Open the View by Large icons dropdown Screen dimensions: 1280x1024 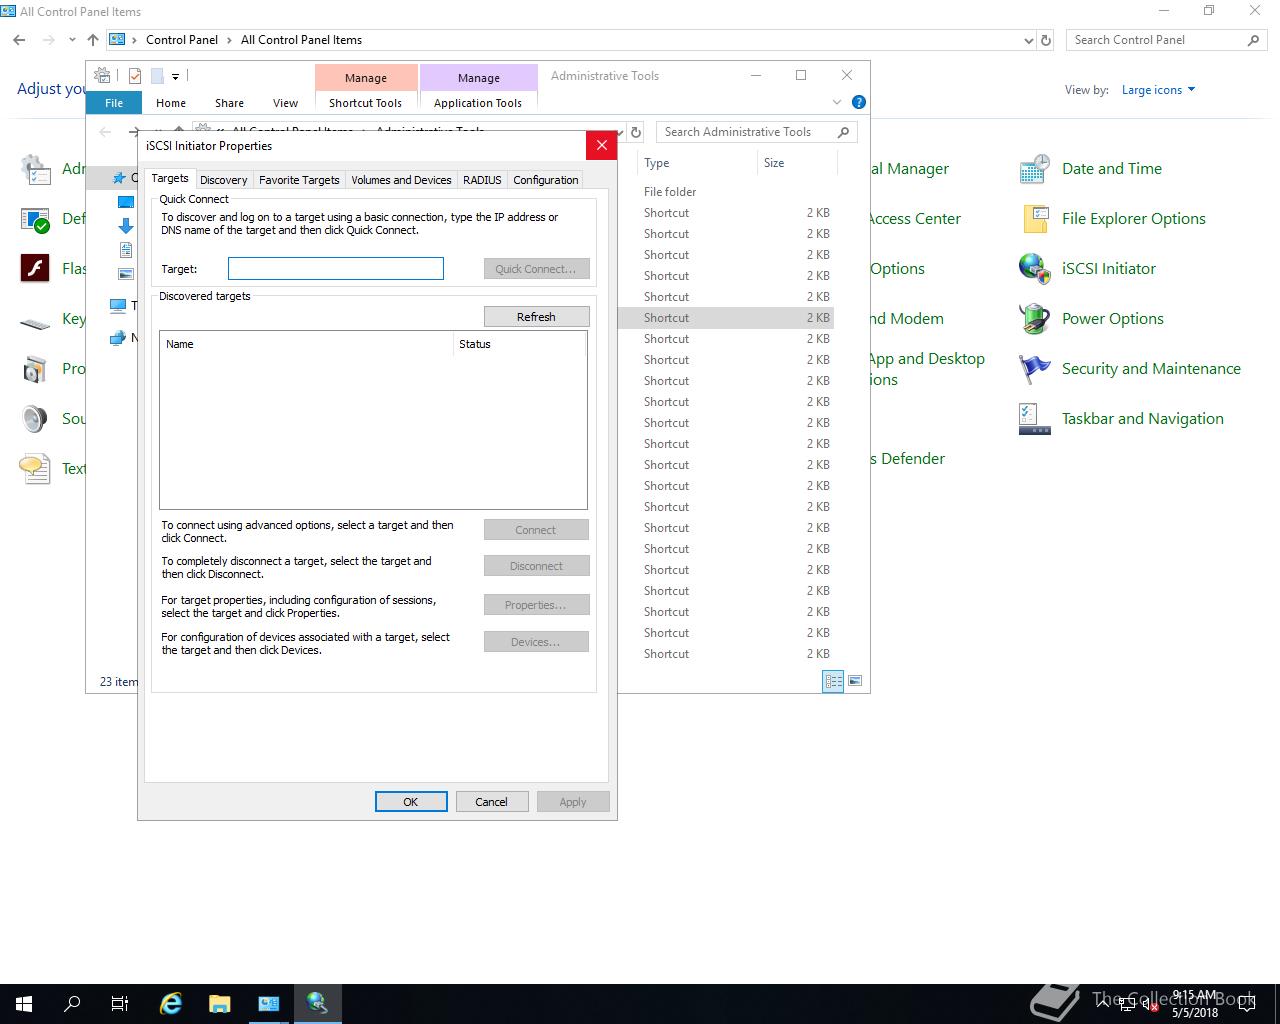[1159, 90]
